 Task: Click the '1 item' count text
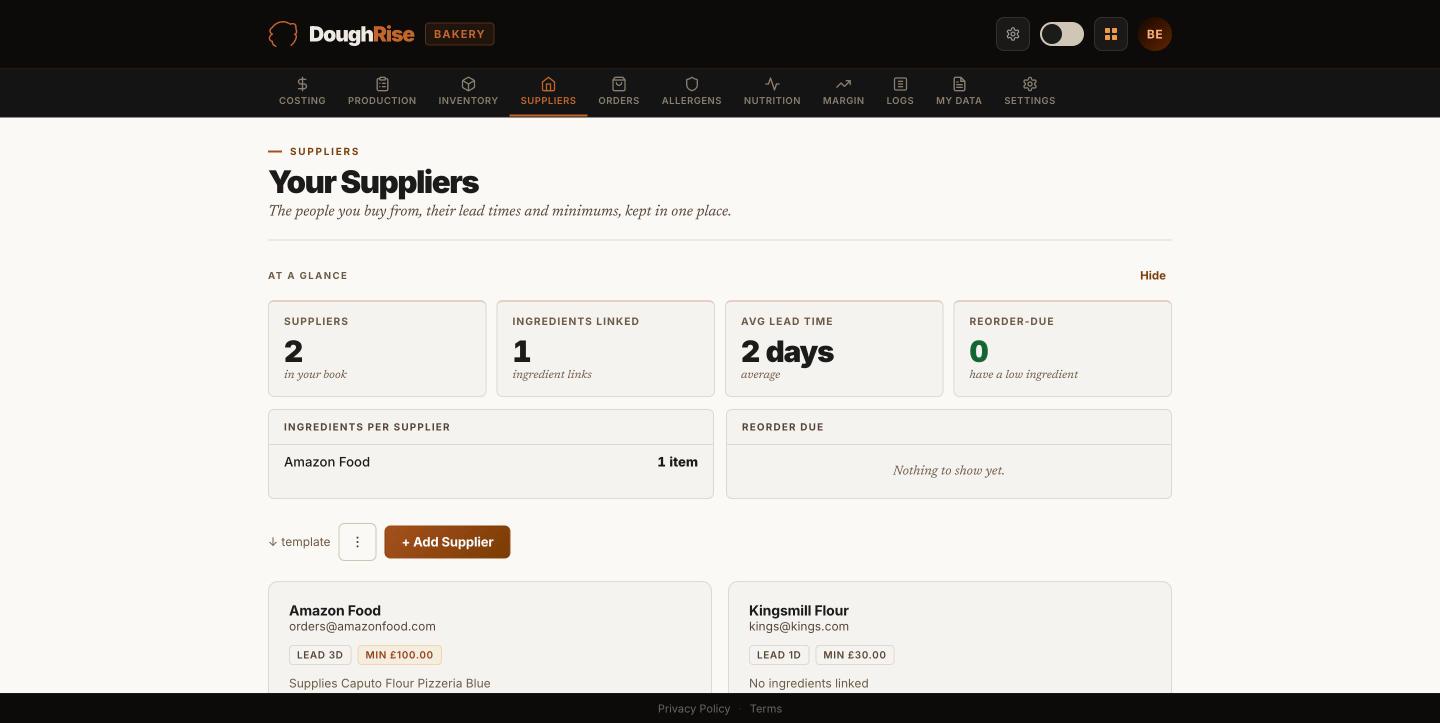pos(678,462)
